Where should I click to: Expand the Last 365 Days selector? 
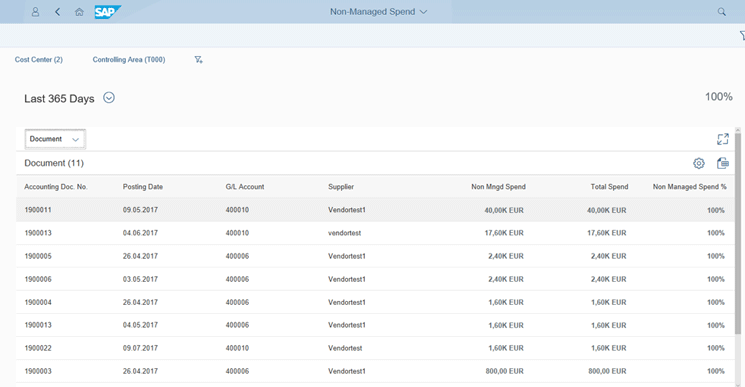(109, 98)
